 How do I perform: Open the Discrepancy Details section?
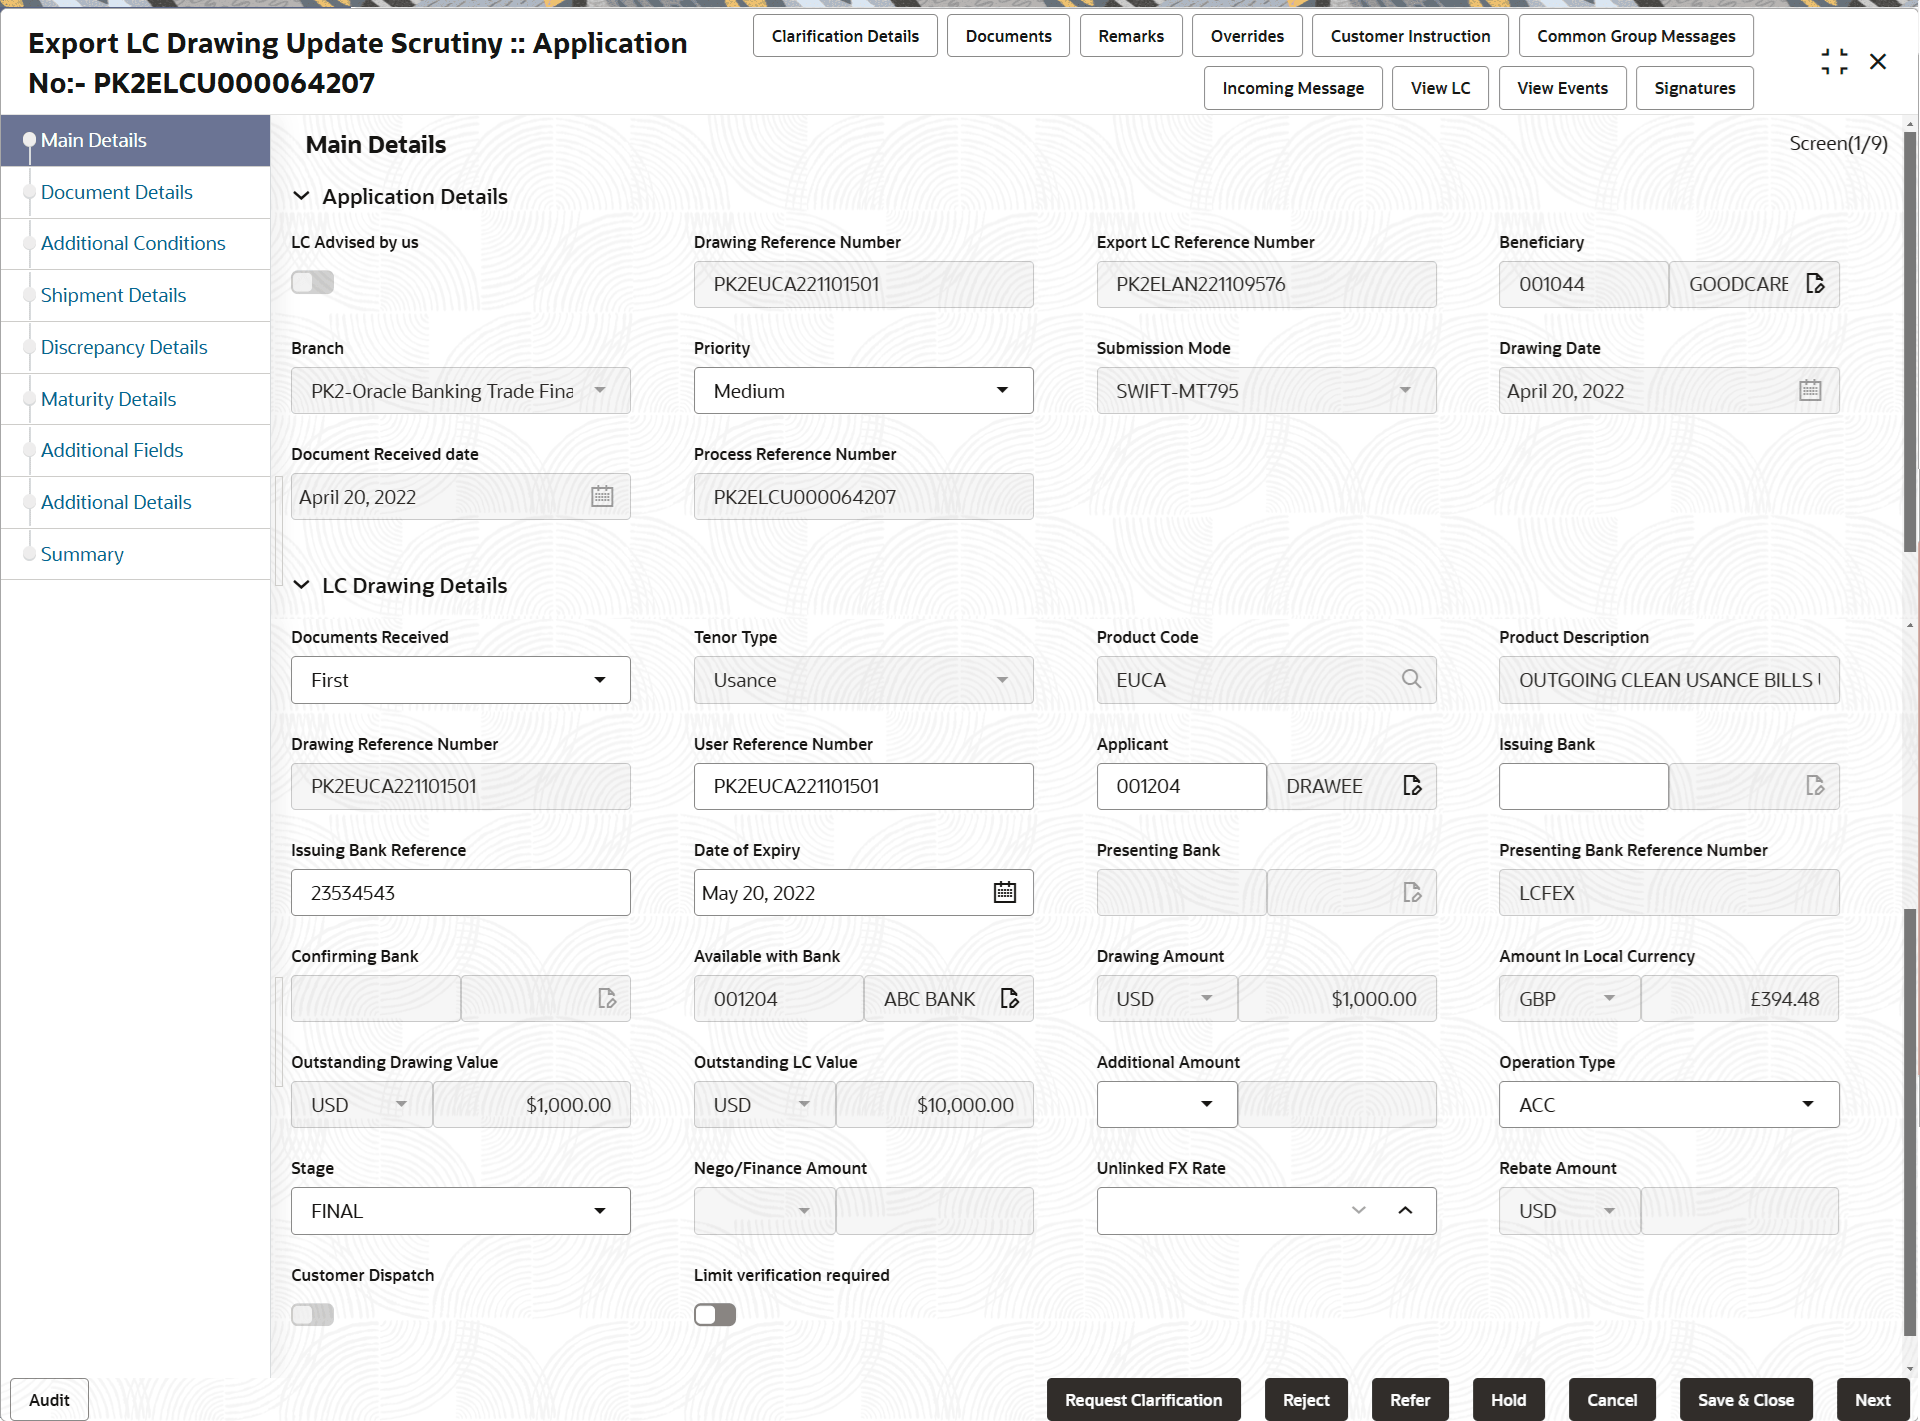coord(124,347)
